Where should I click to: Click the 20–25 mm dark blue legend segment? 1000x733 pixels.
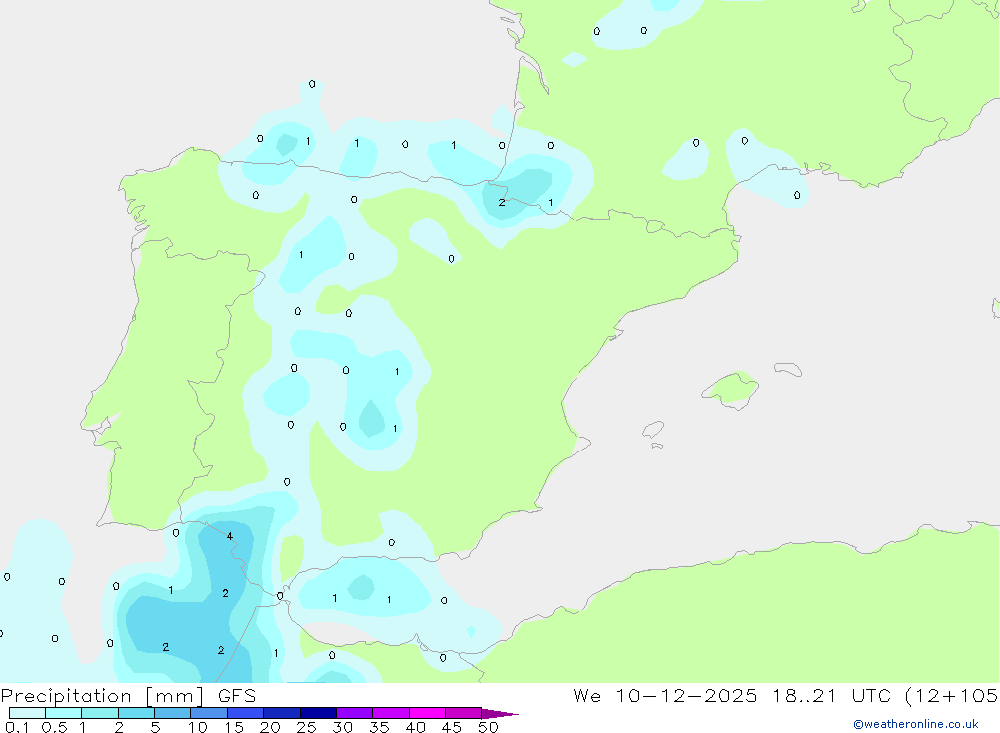tap(282, 713)
